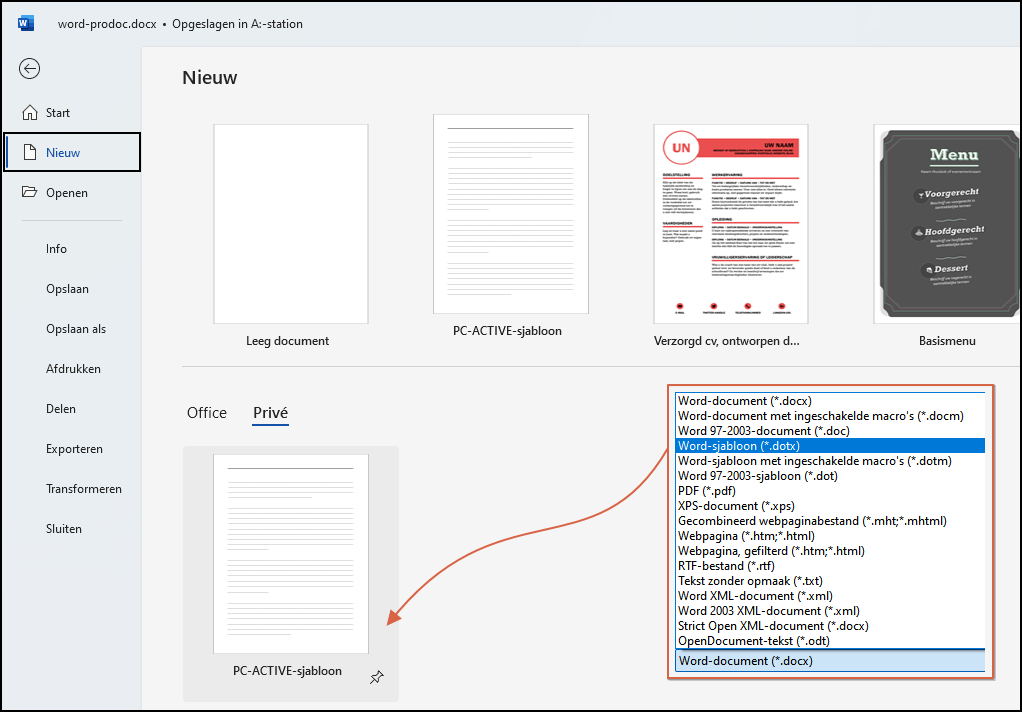Click the Start home icon
The image size is (1022, 712).
point(30,113)
